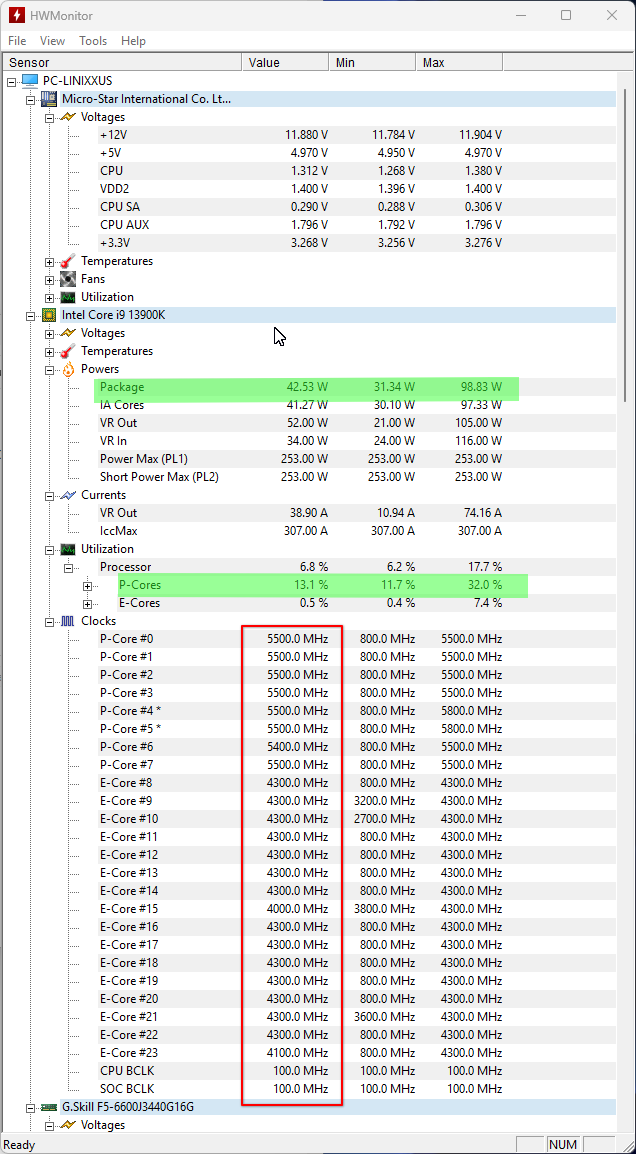Viewport: 636px width, 1154px height.
Task: Click the CPU Voltages lightning icon
Action: (68, 333)
